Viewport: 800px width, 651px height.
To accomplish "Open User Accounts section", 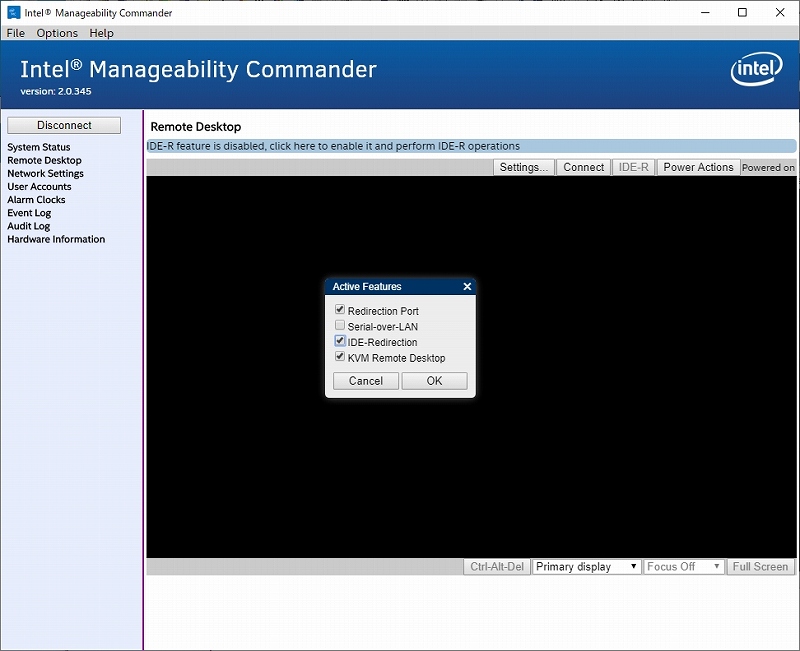I will point(39,187).
